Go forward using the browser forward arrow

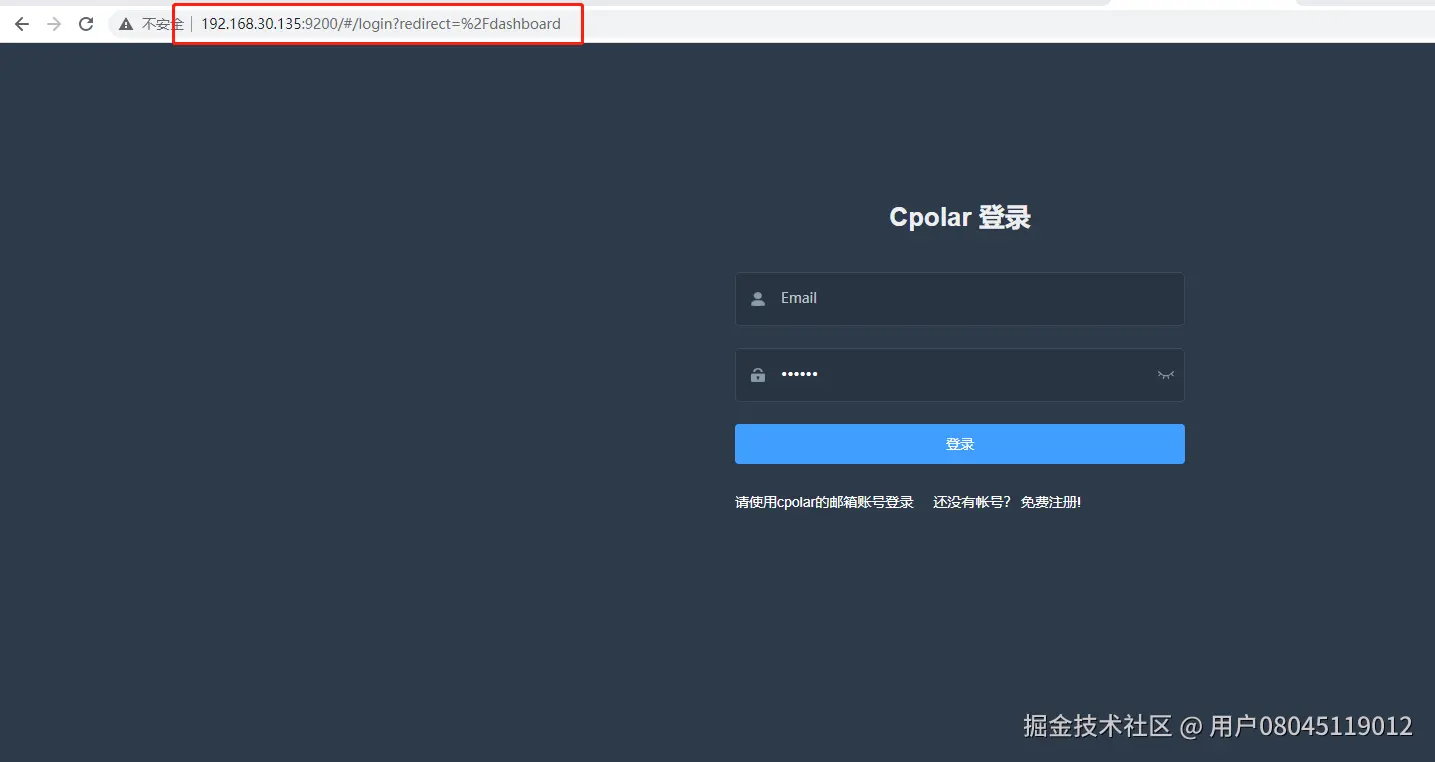tap(54, 24)
